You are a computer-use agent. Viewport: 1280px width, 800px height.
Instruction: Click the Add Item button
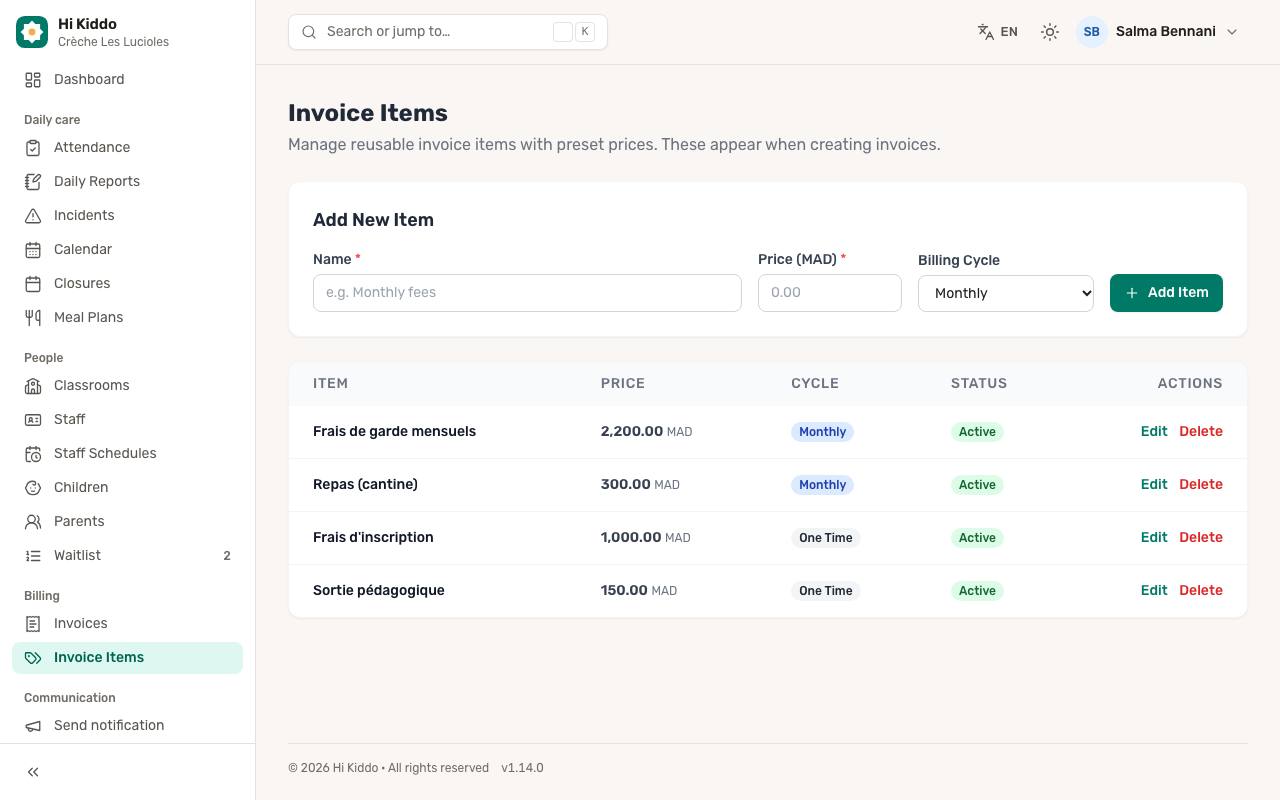pos(1166,293)
